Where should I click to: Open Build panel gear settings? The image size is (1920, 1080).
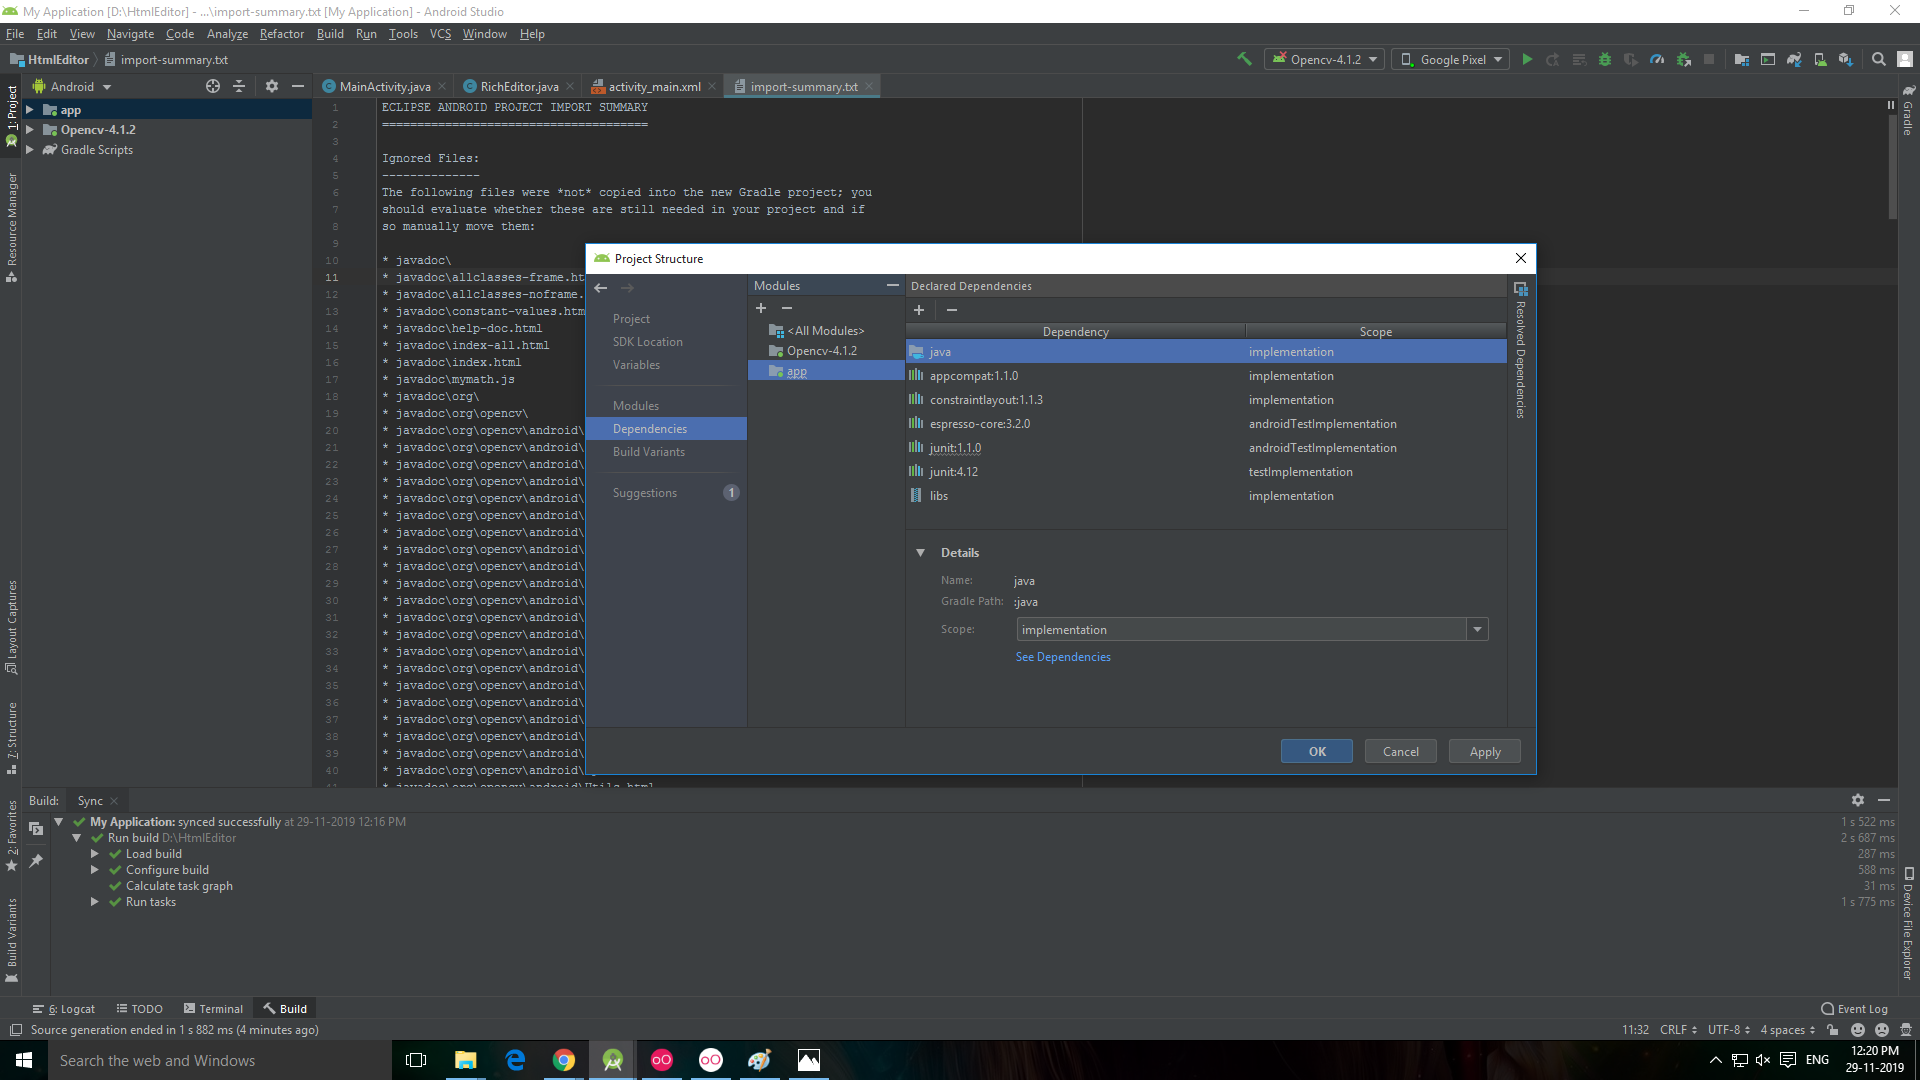coord(1858,800)
